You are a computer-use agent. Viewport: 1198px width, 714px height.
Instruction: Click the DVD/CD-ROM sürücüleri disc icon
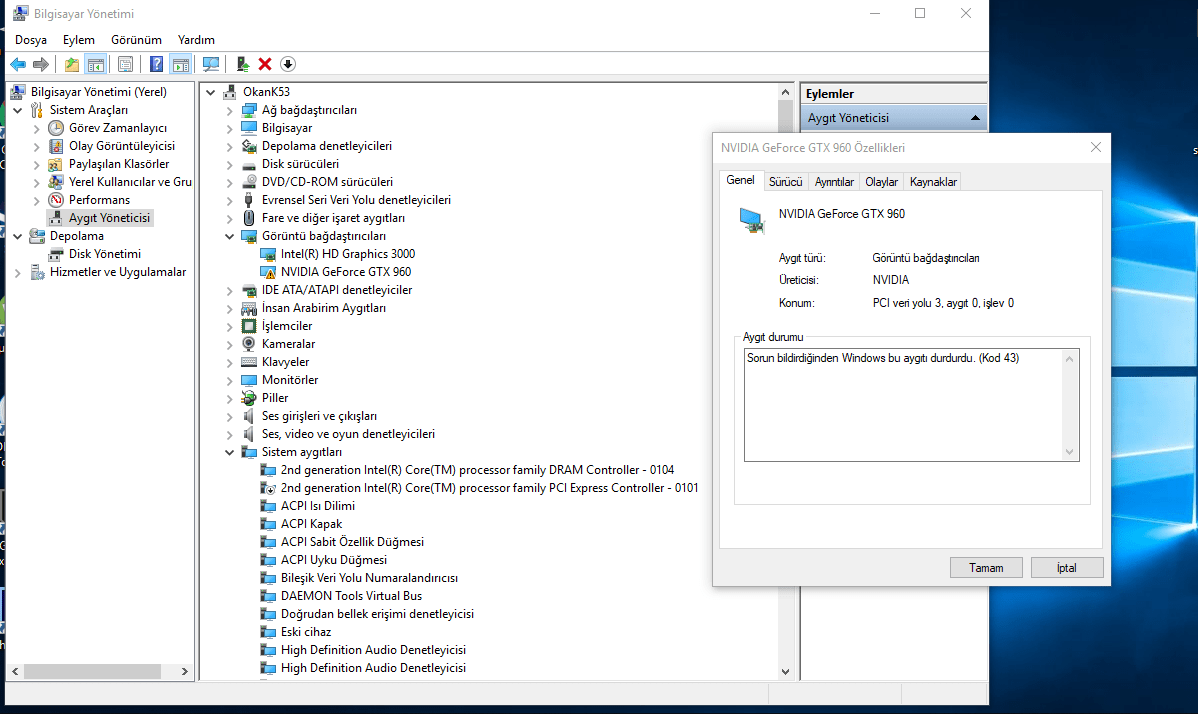click(249, 182)
